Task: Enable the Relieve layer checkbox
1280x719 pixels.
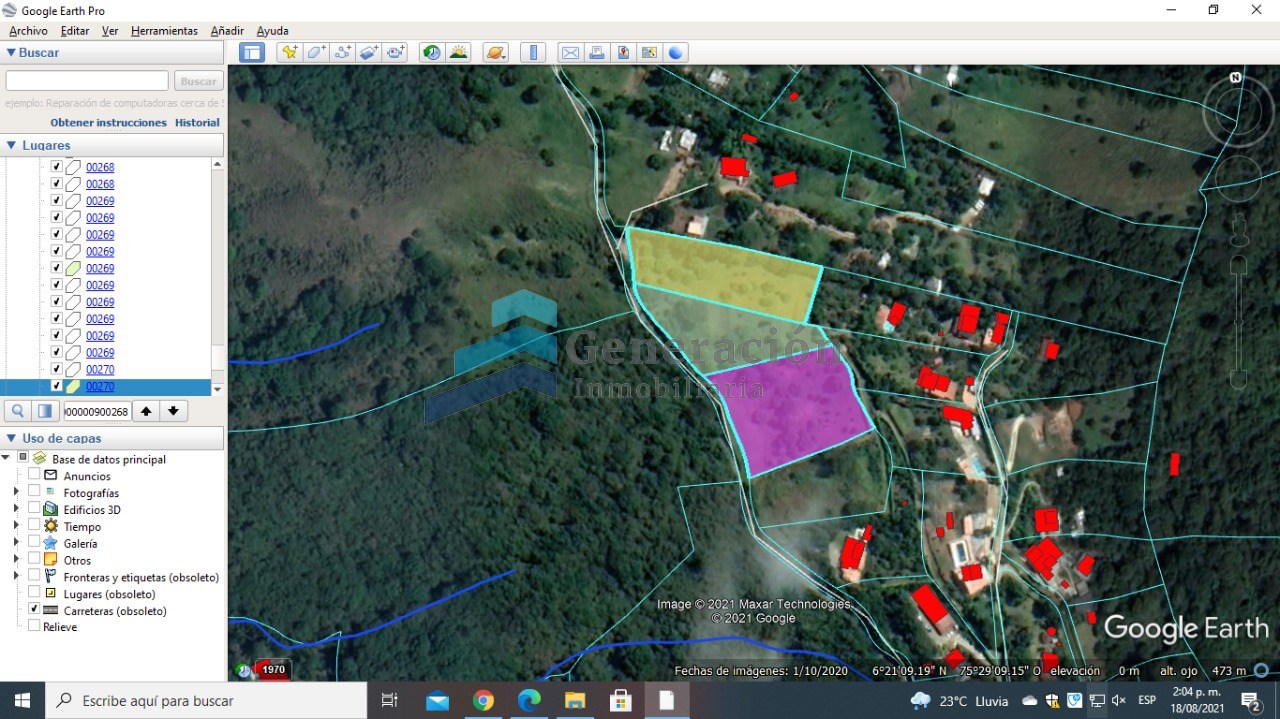Action: 34,626
